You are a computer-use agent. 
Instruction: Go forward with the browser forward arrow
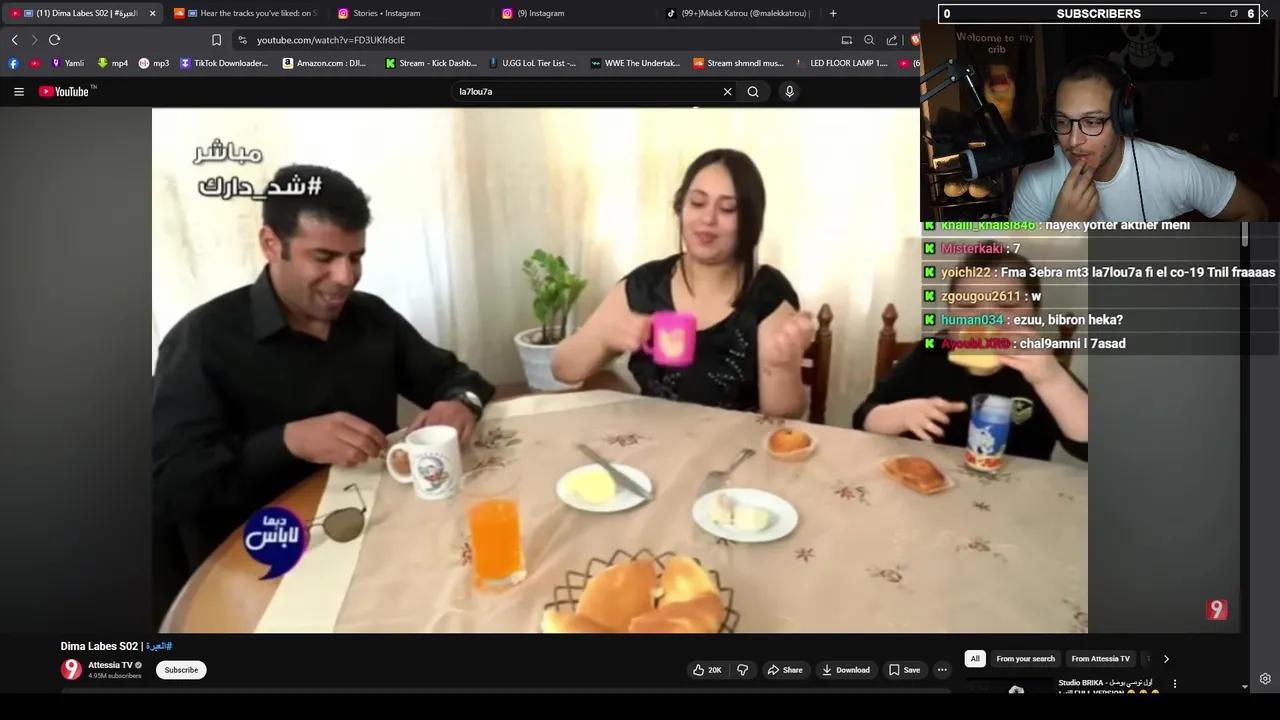34,40
